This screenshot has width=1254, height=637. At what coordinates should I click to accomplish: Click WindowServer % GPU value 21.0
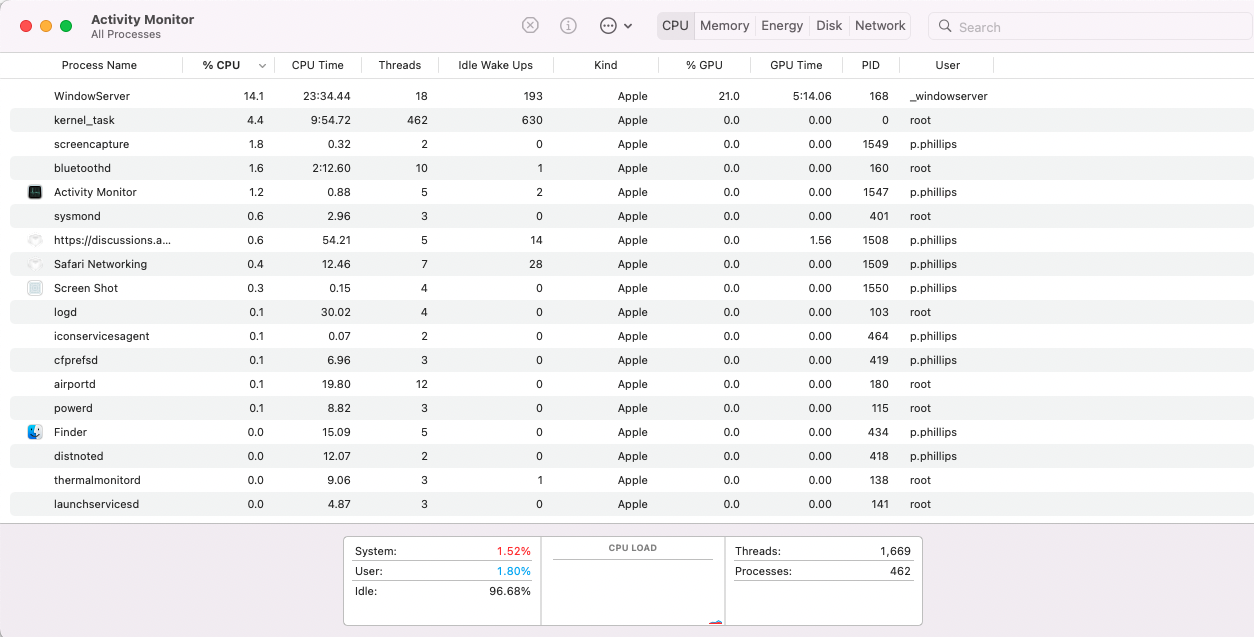pyautogui.click(x=729, y=96)
